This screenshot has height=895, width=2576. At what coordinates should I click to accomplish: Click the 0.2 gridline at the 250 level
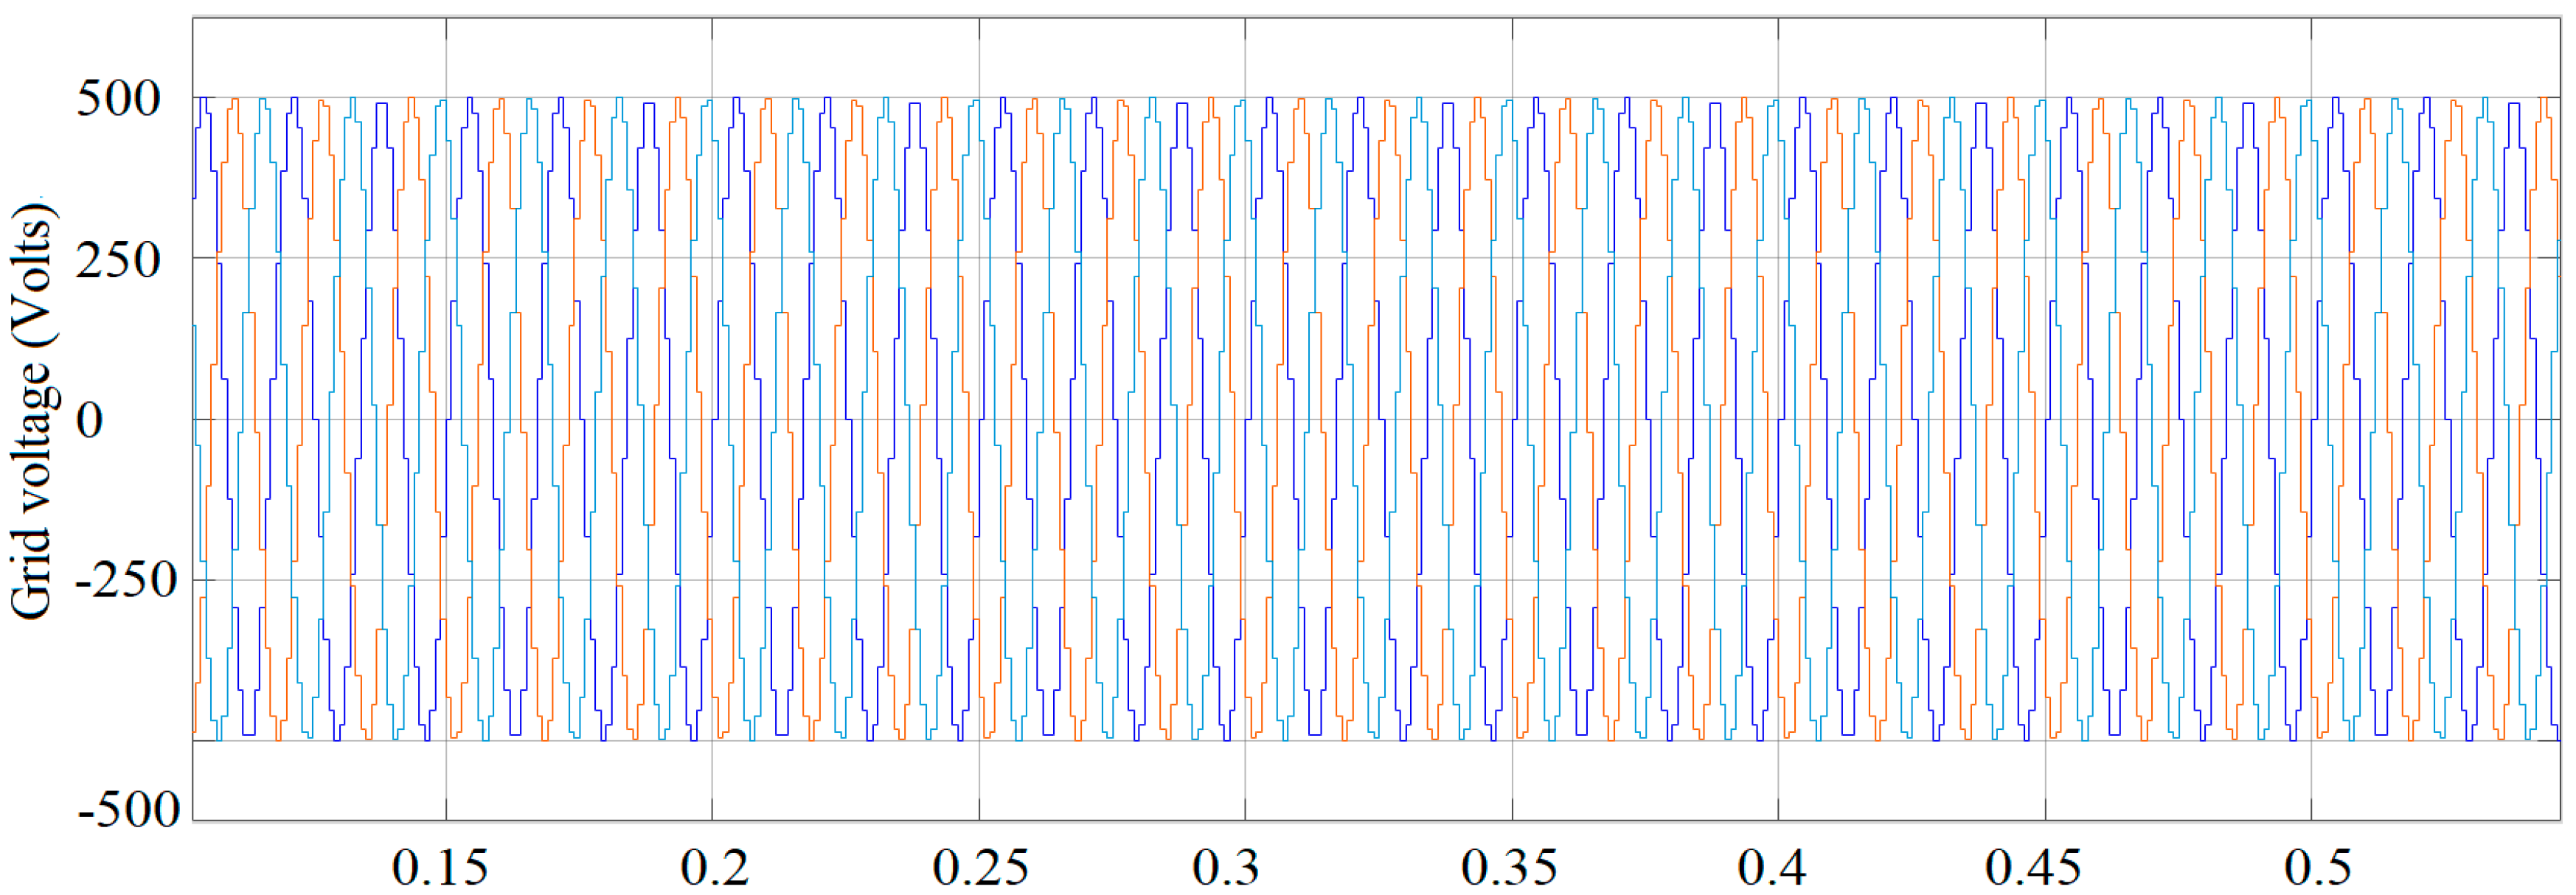pos(712,259)
